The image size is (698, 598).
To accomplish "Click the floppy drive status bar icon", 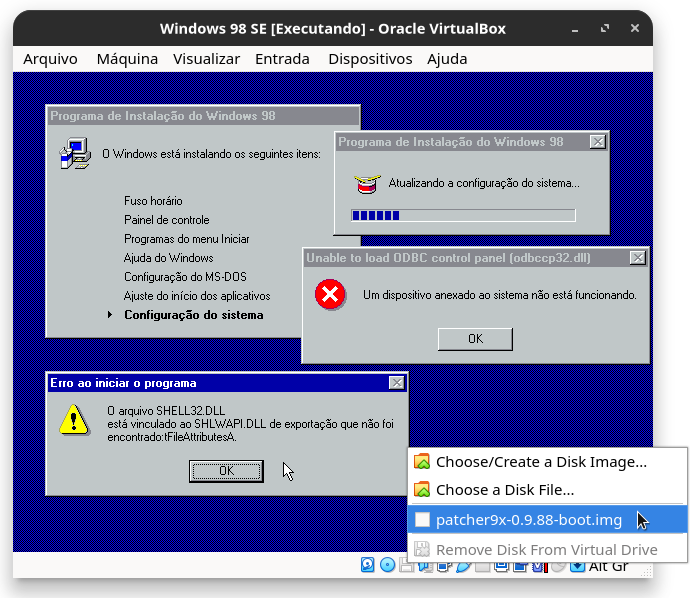I will (405, 566).
